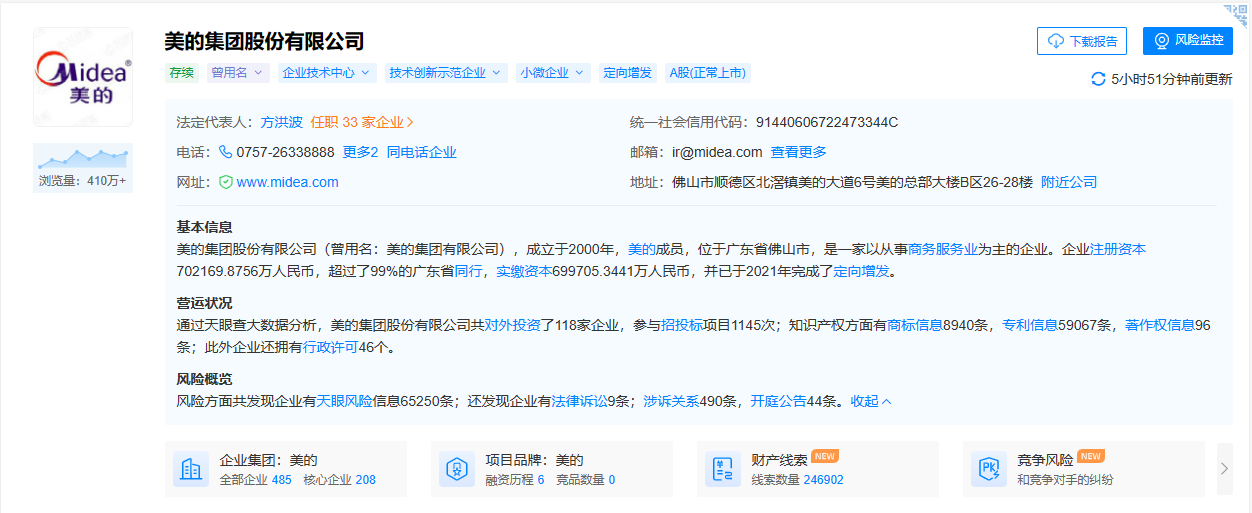Expand the 技术创新示范企业 tag dropdown

(445, 73)
